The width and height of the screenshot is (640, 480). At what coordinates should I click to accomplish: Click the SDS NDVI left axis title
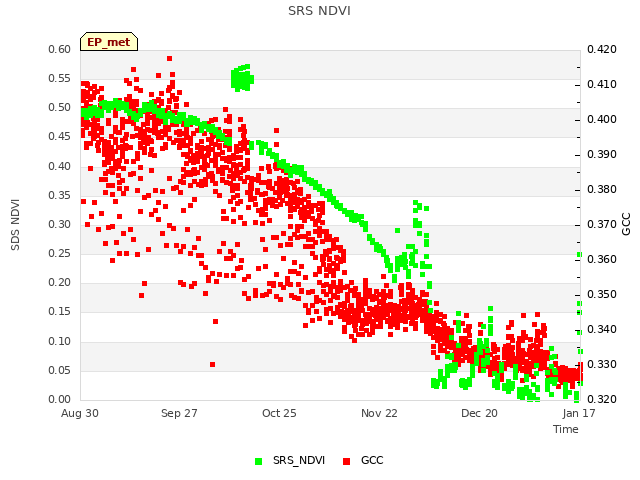click(15, 224)
